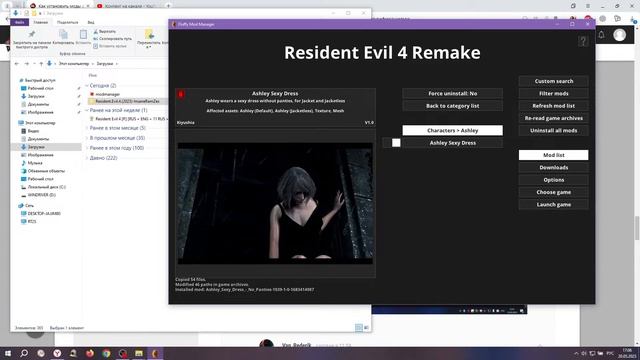Open WINDRIVER (D:) in Explorer sidebar
Image resolution: width=640 pixels, height=360 pixels.
[x=41, y=195]
